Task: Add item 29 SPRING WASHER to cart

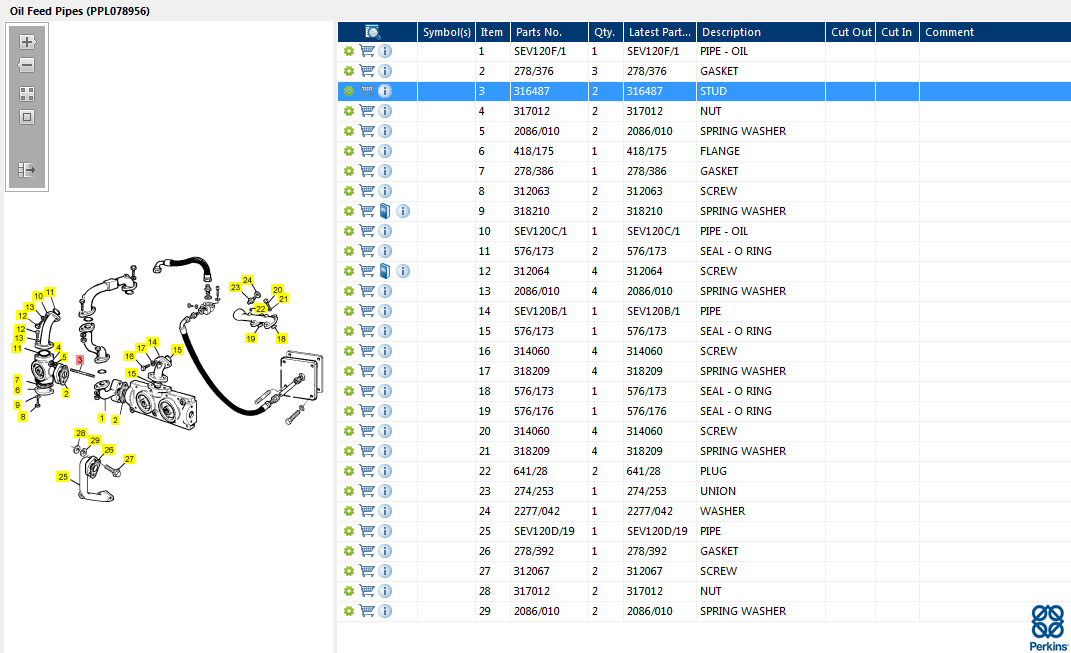Action: [367, 611]
